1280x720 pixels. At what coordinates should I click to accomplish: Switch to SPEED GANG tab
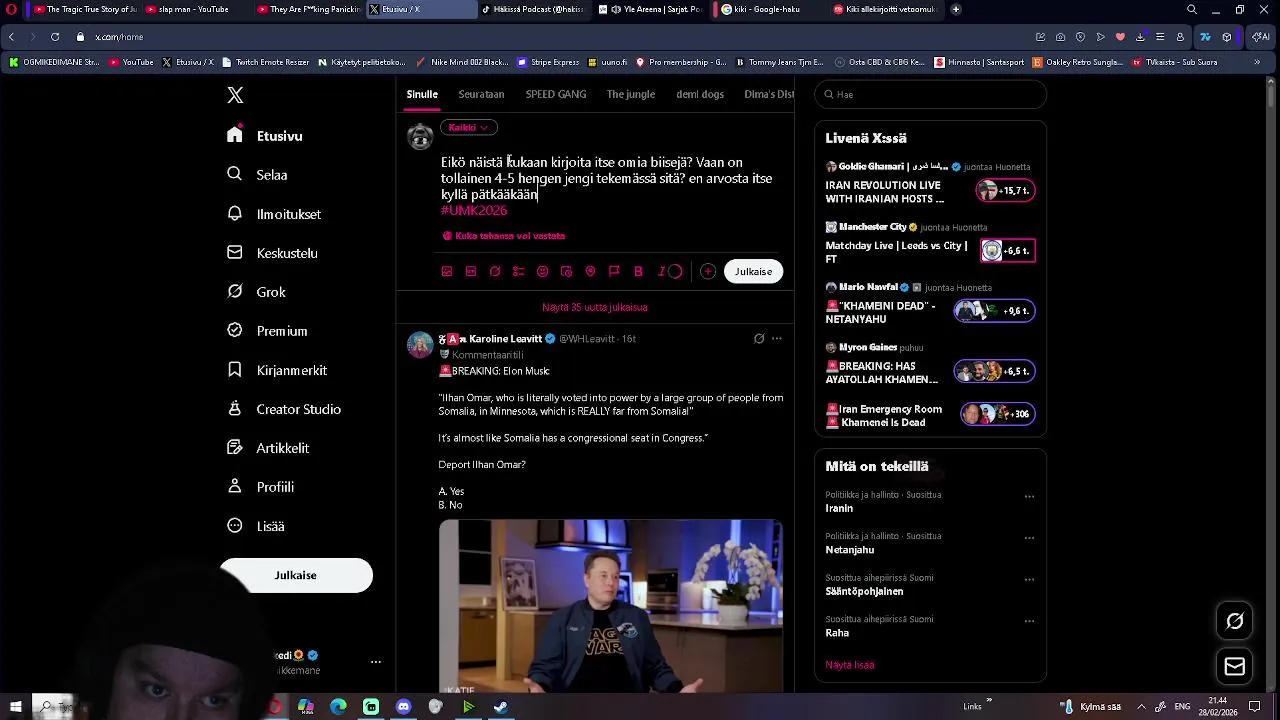point(556,94)
